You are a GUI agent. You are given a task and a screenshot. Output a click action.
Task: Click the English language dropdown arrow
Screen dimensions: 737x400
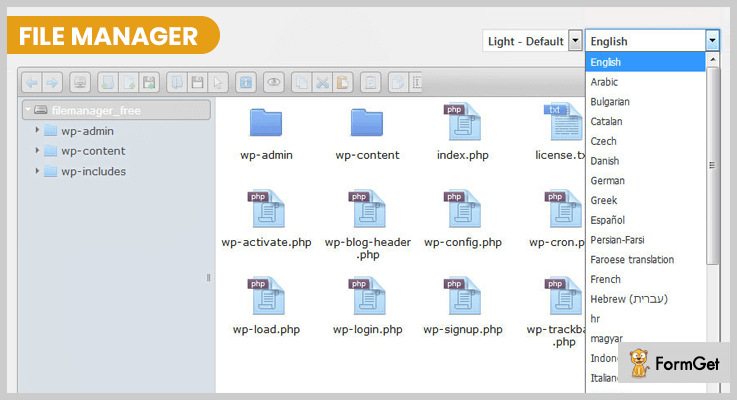712,40
